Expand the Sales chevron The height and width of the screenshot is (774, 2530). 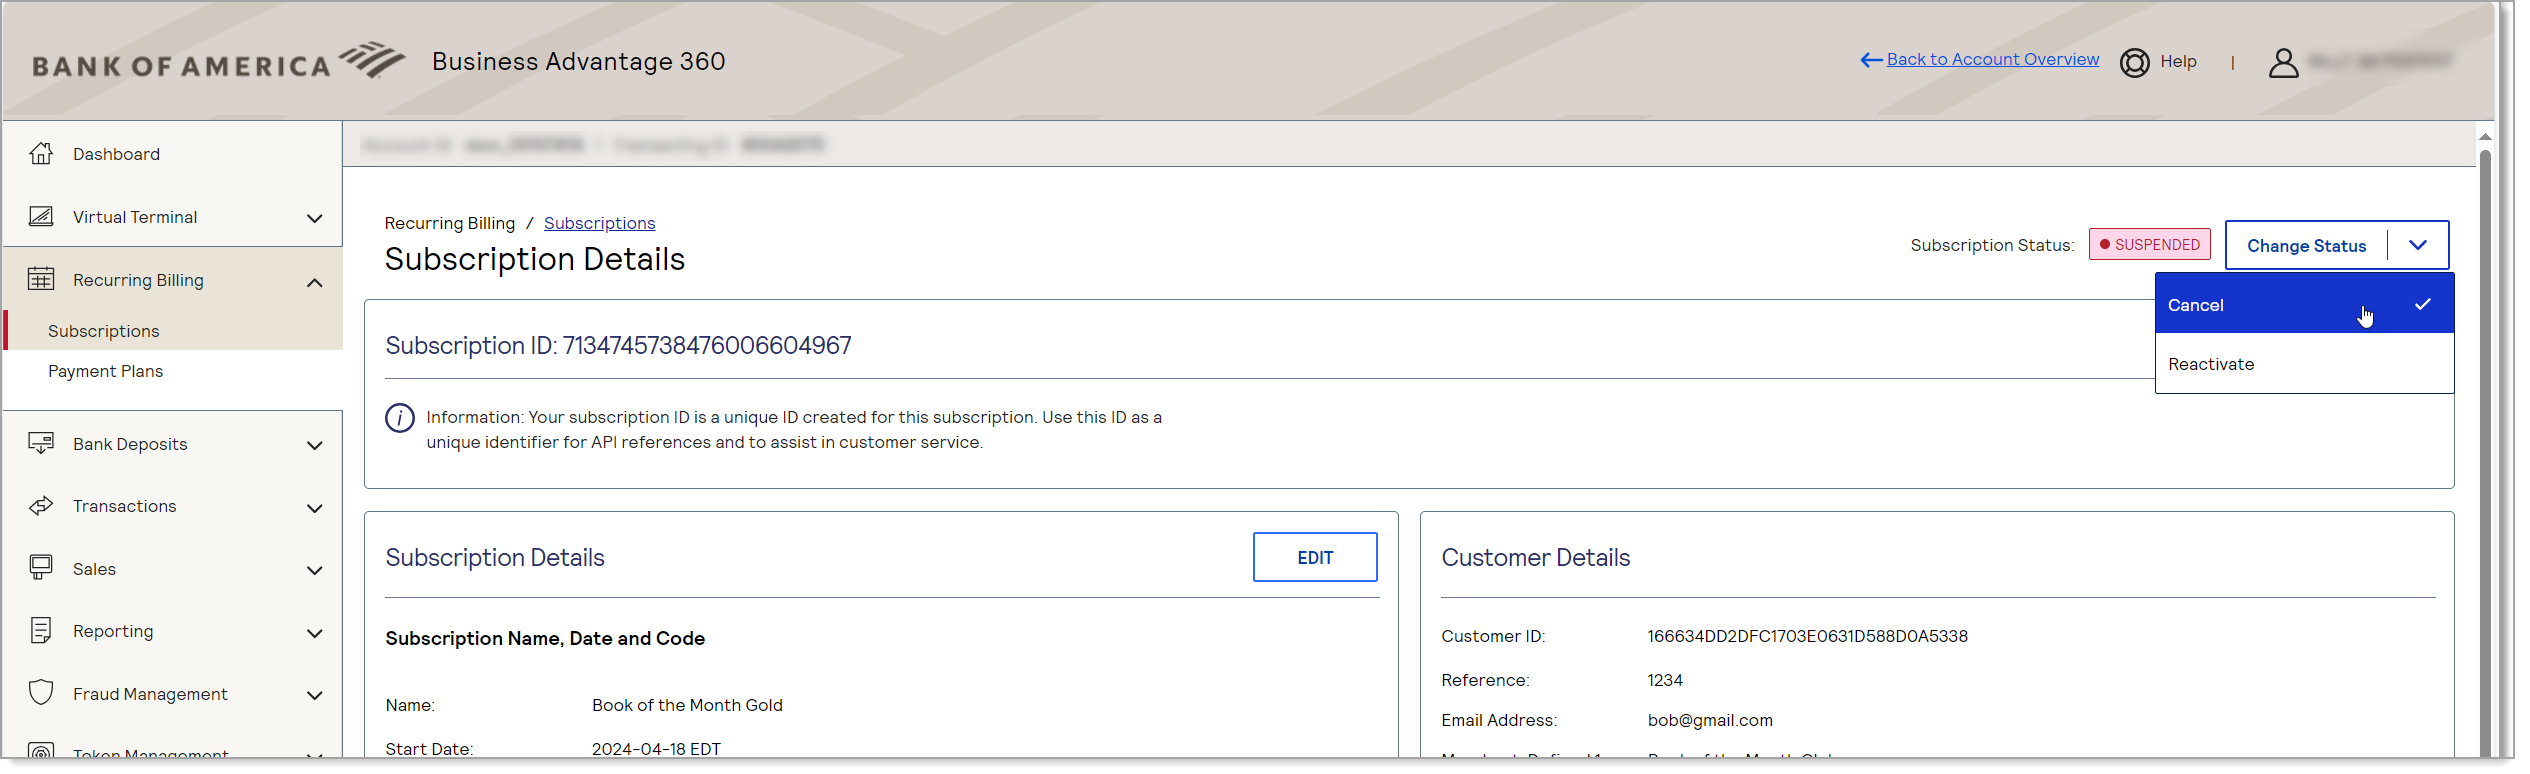coord(315,570)
